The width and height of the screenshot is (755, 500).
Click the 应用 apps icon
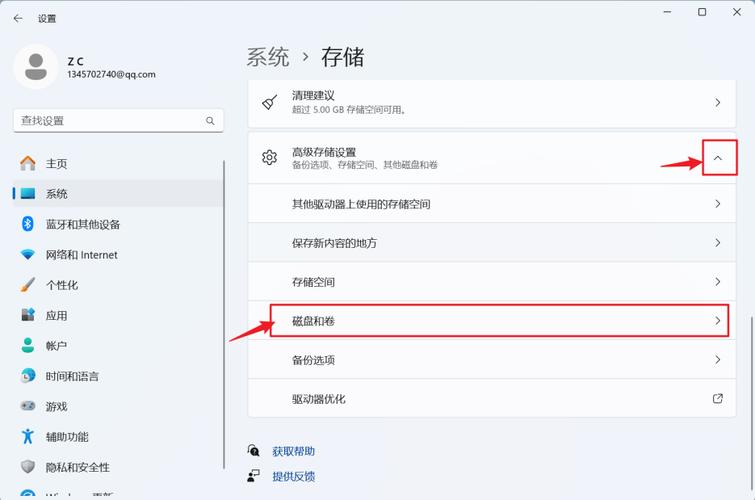[28, 315]
